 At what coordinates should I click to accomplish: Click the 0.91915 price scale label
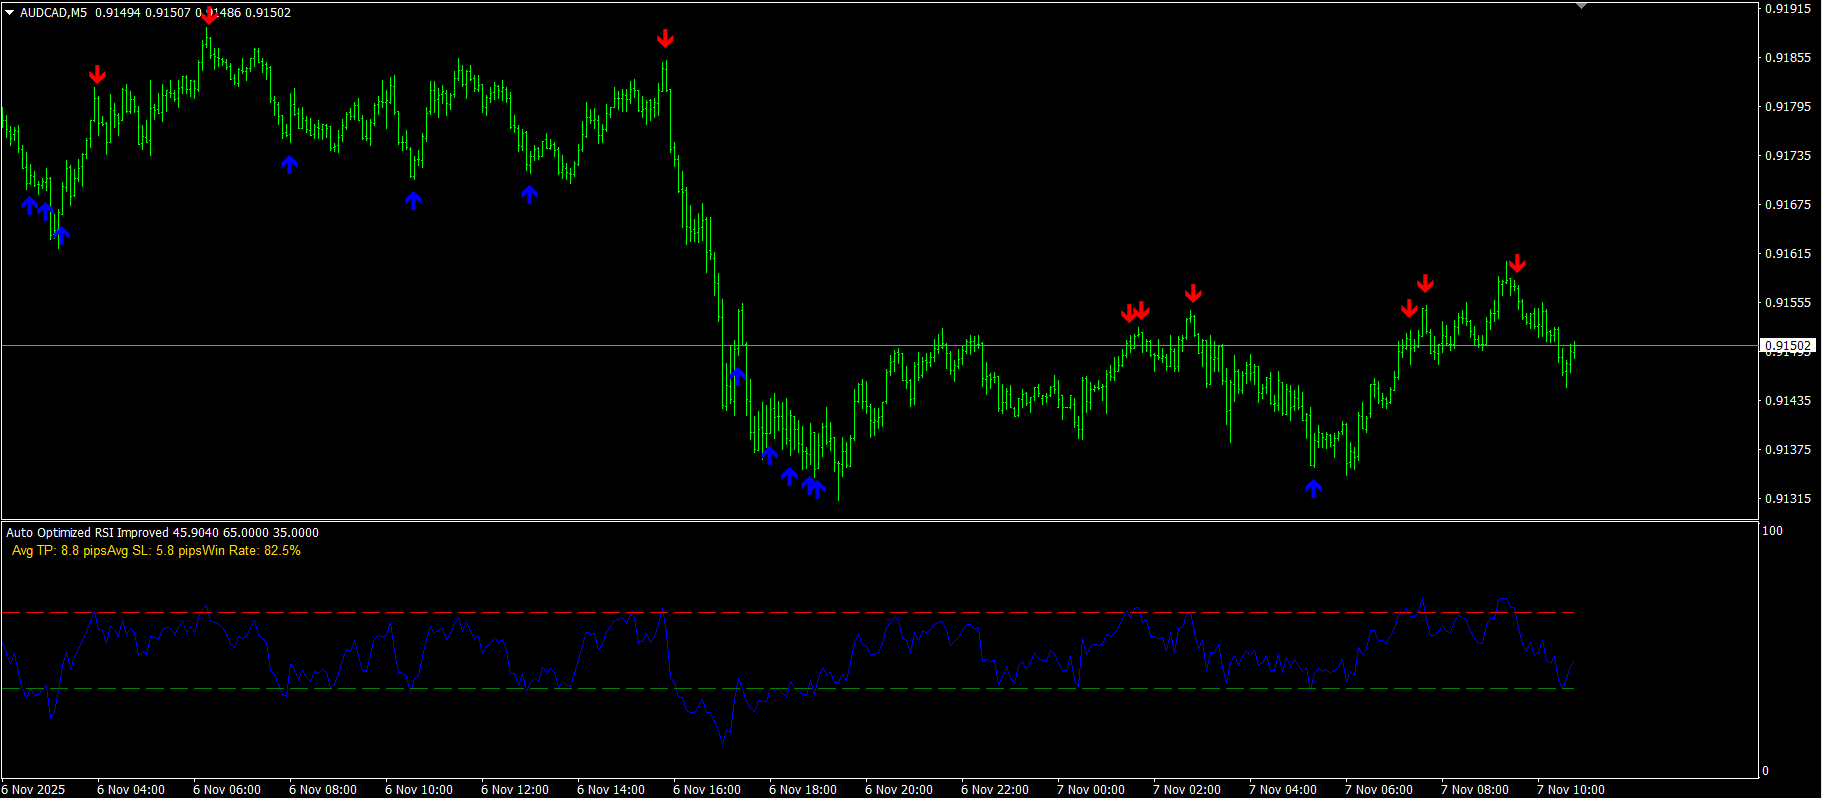tap(1788, 8)
